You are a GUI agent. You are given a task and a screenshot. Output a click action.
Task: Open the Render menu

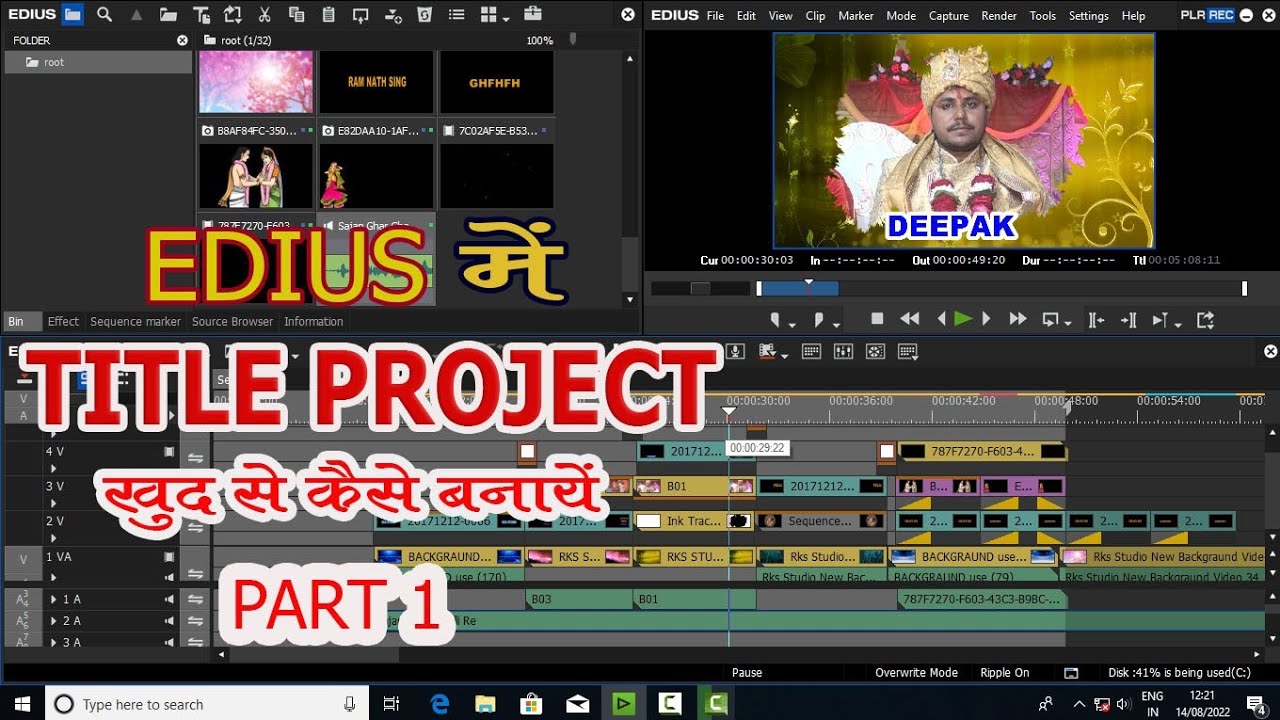click(x=999, y=16)
